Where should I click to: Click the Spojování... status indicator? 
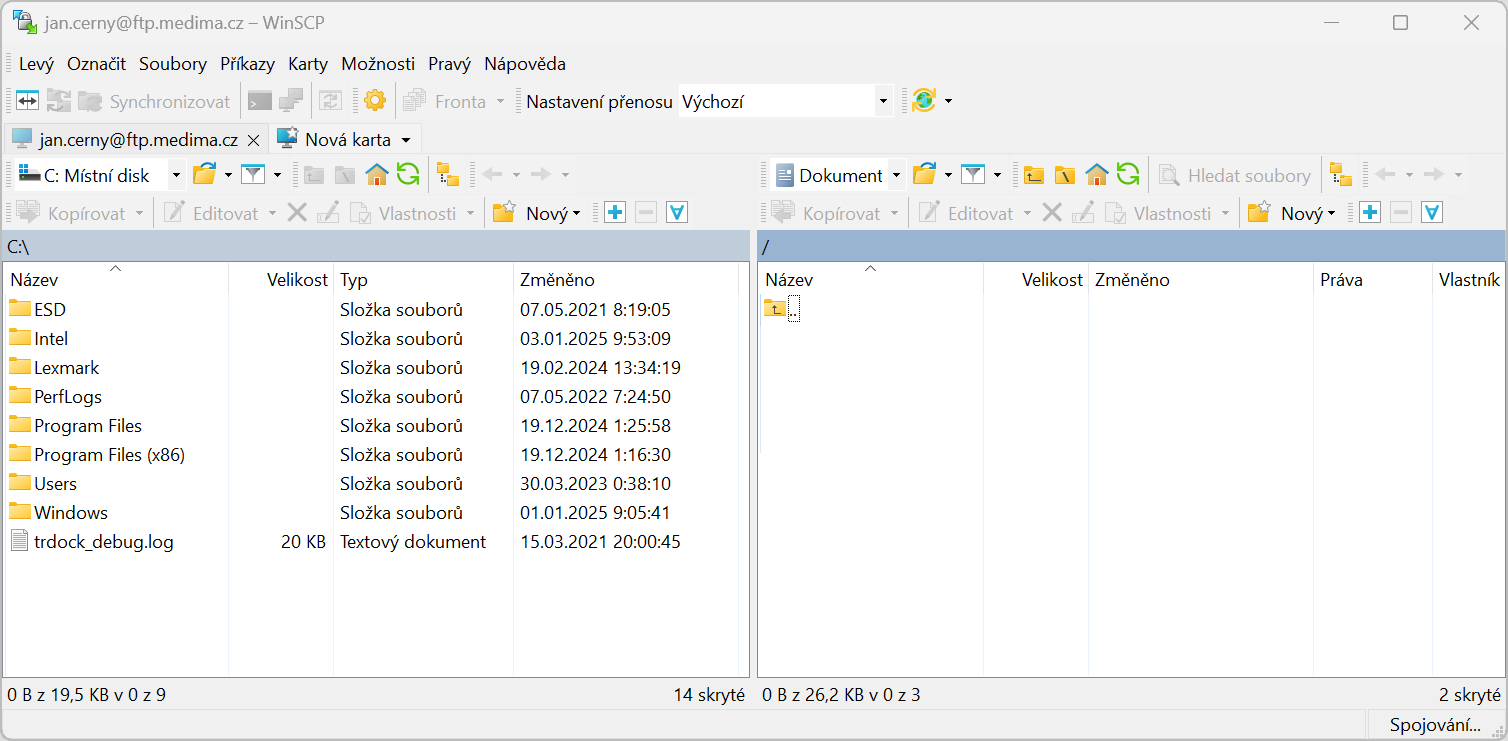click(1434, 725)
